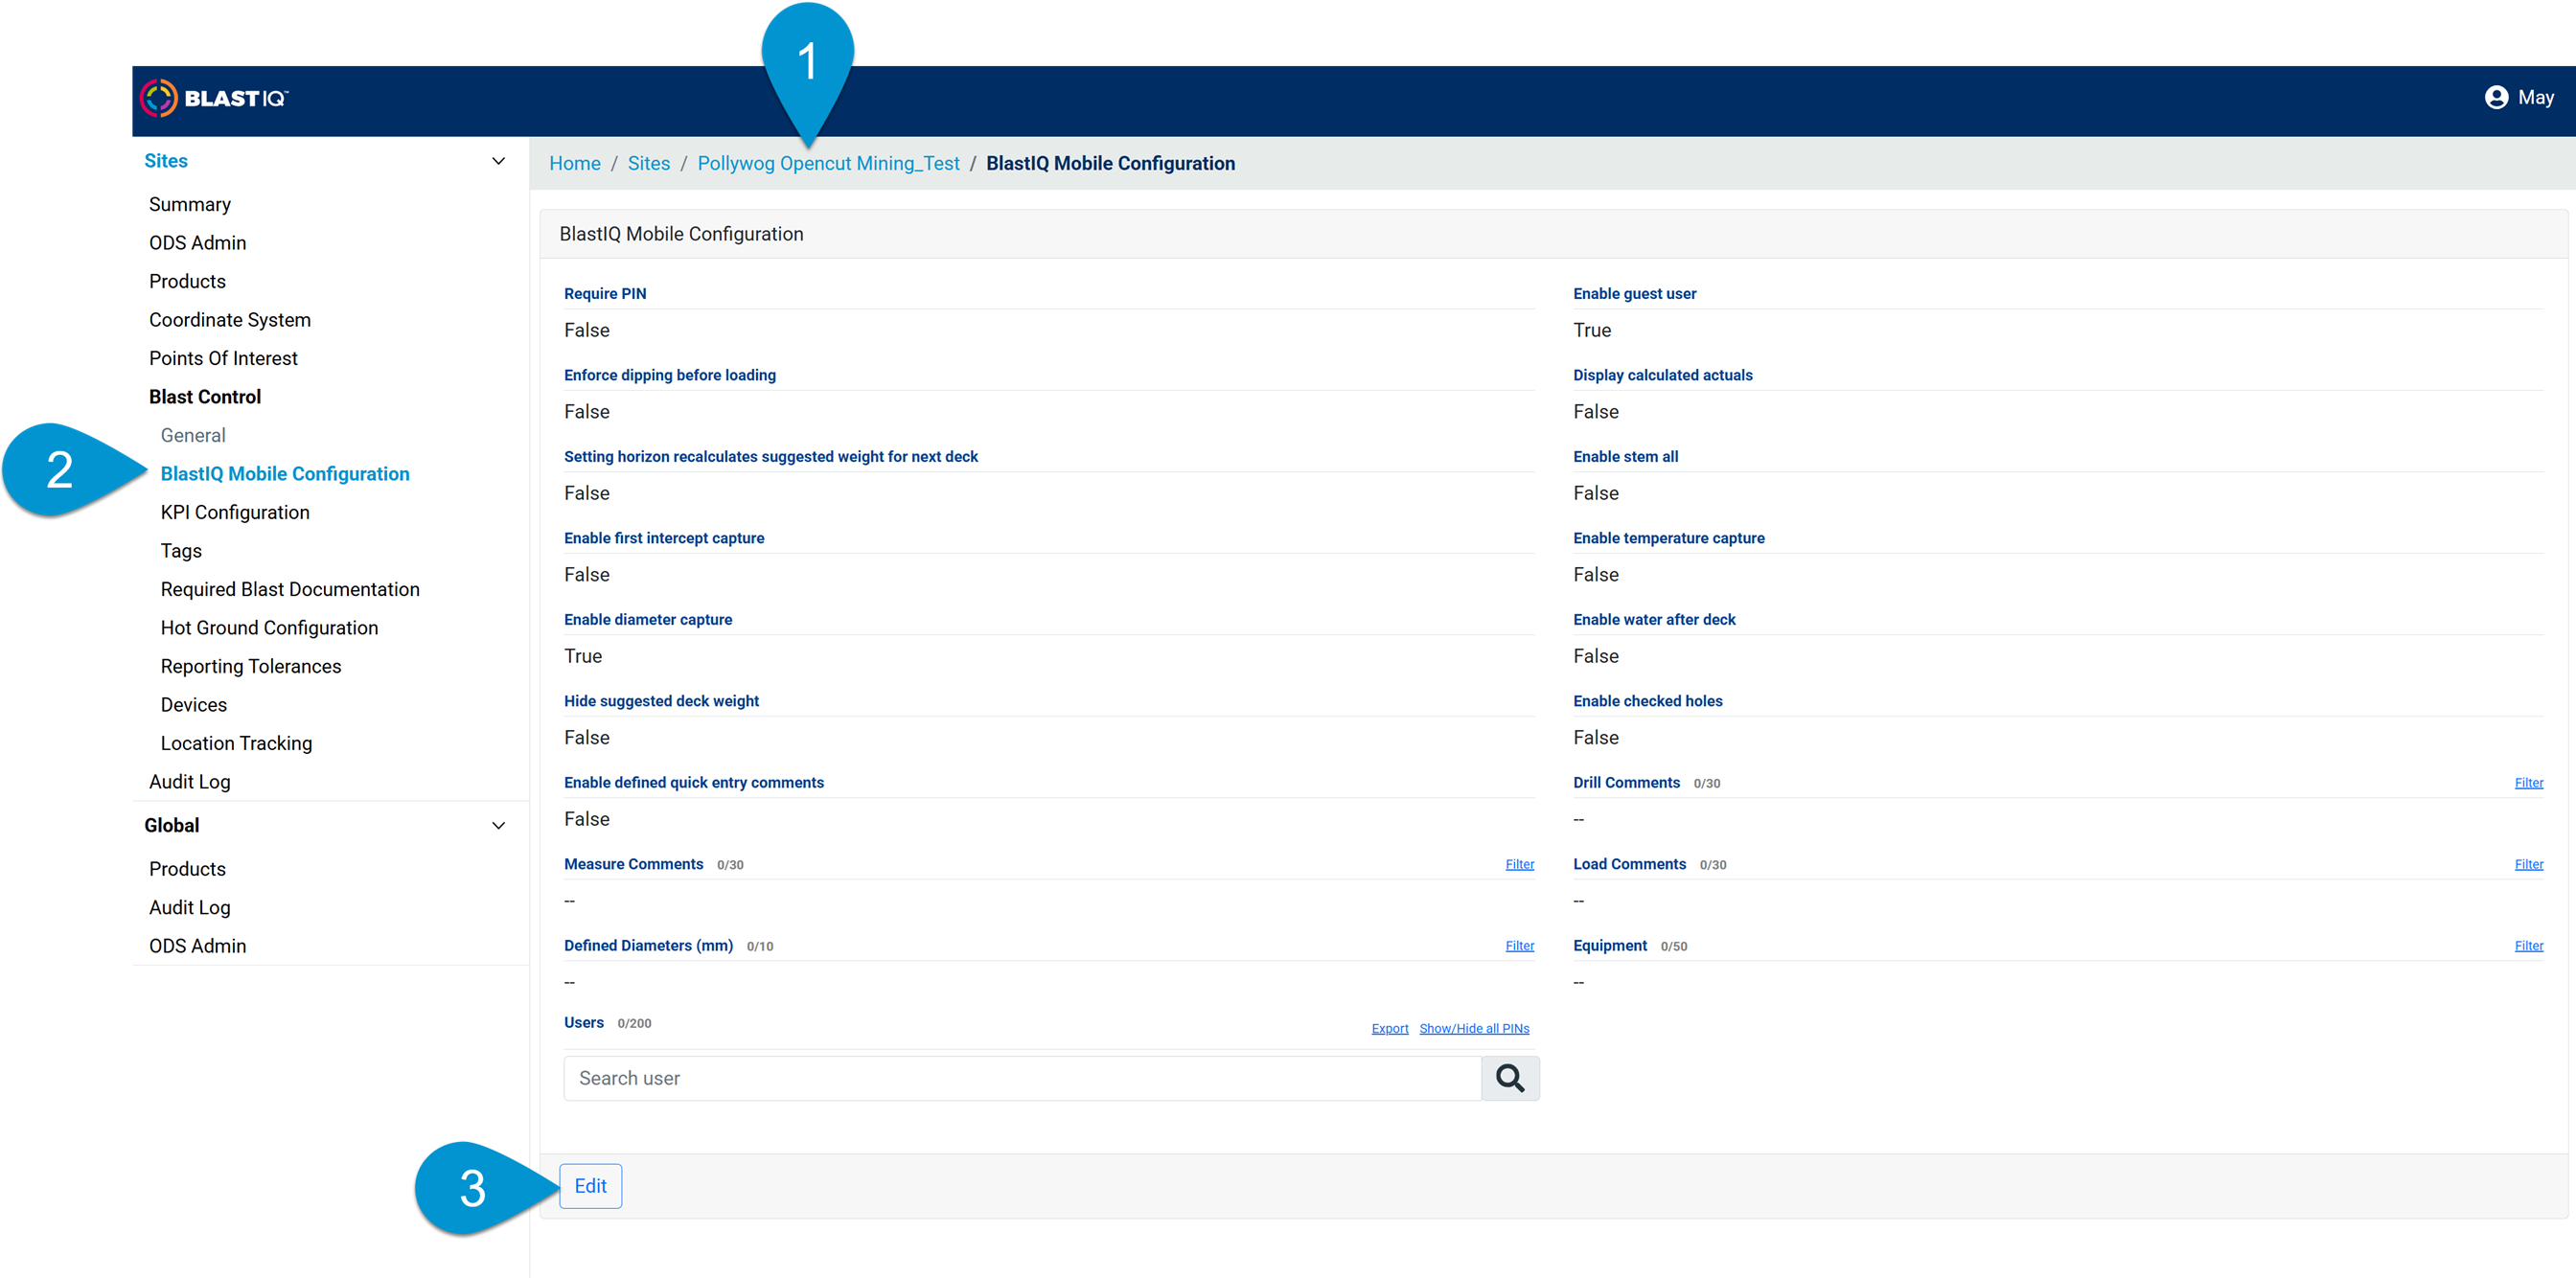Click Filter link for Equipment
This screenshot has height=1278, width=2576.
click(2529, 945)
